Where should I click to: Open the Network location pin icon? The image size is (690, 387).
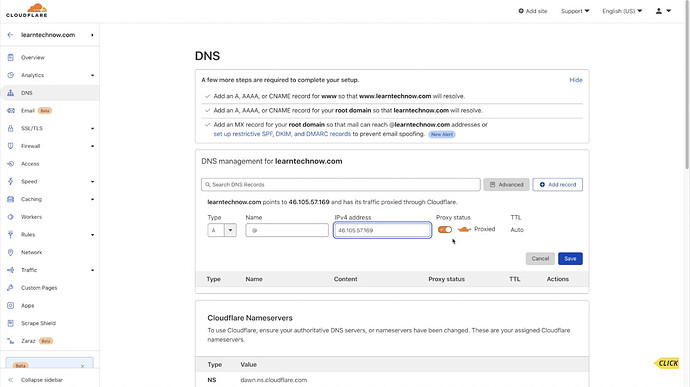[11, 252]
